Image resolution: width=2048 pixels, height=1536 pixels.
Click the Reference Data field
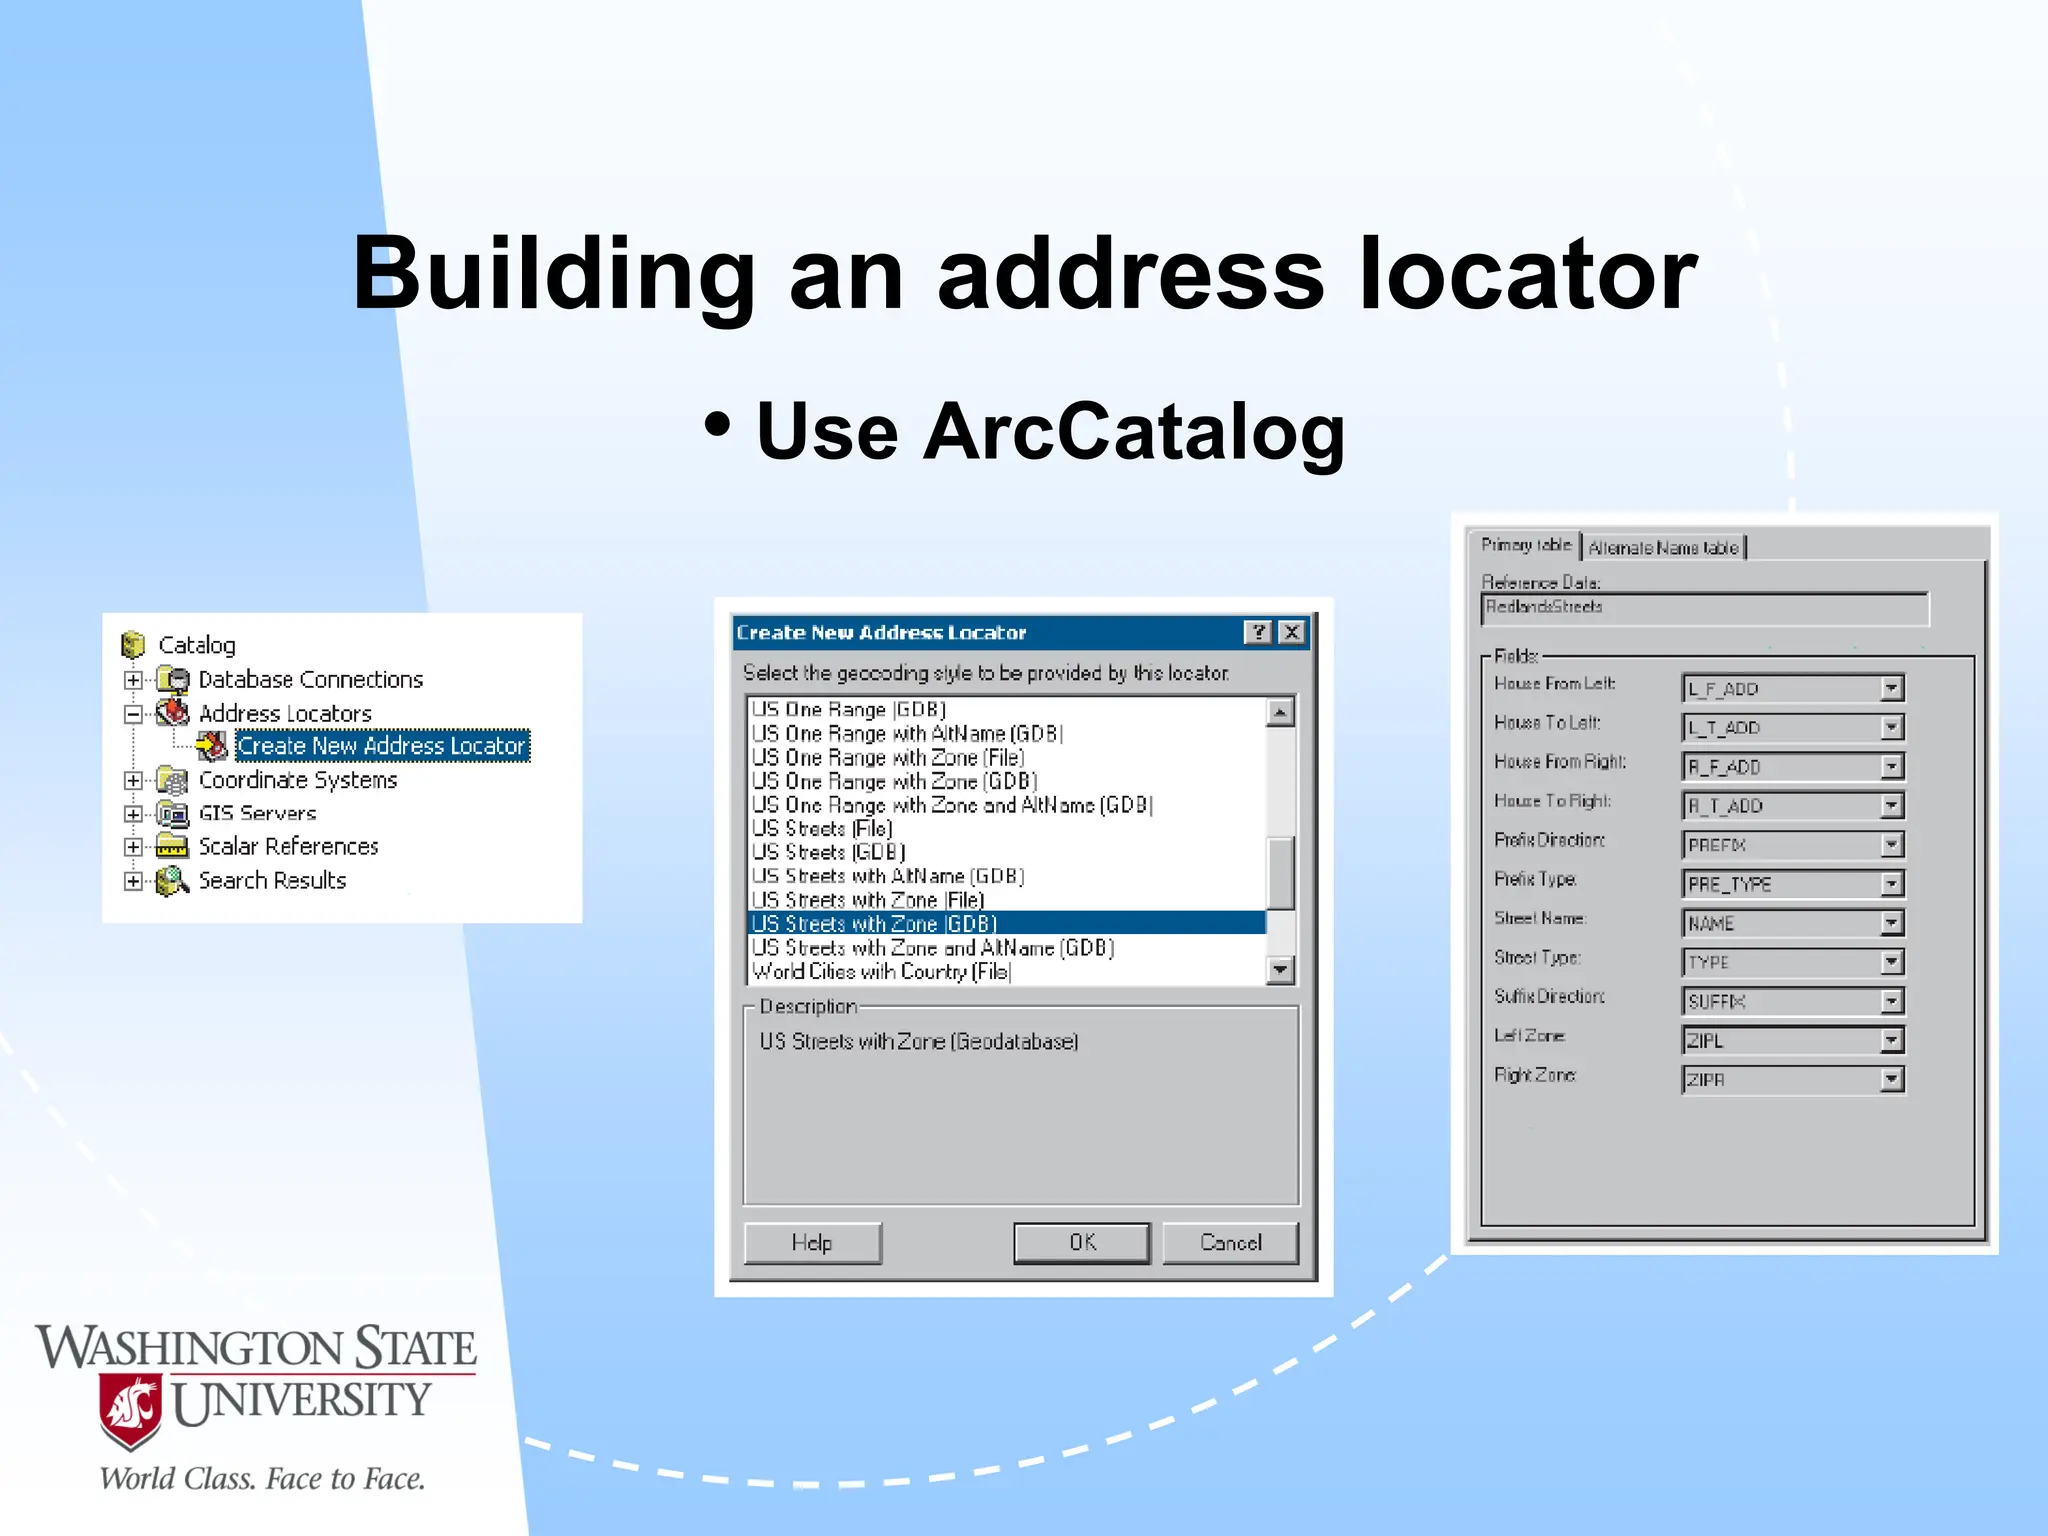click(x=1705, y=608)
